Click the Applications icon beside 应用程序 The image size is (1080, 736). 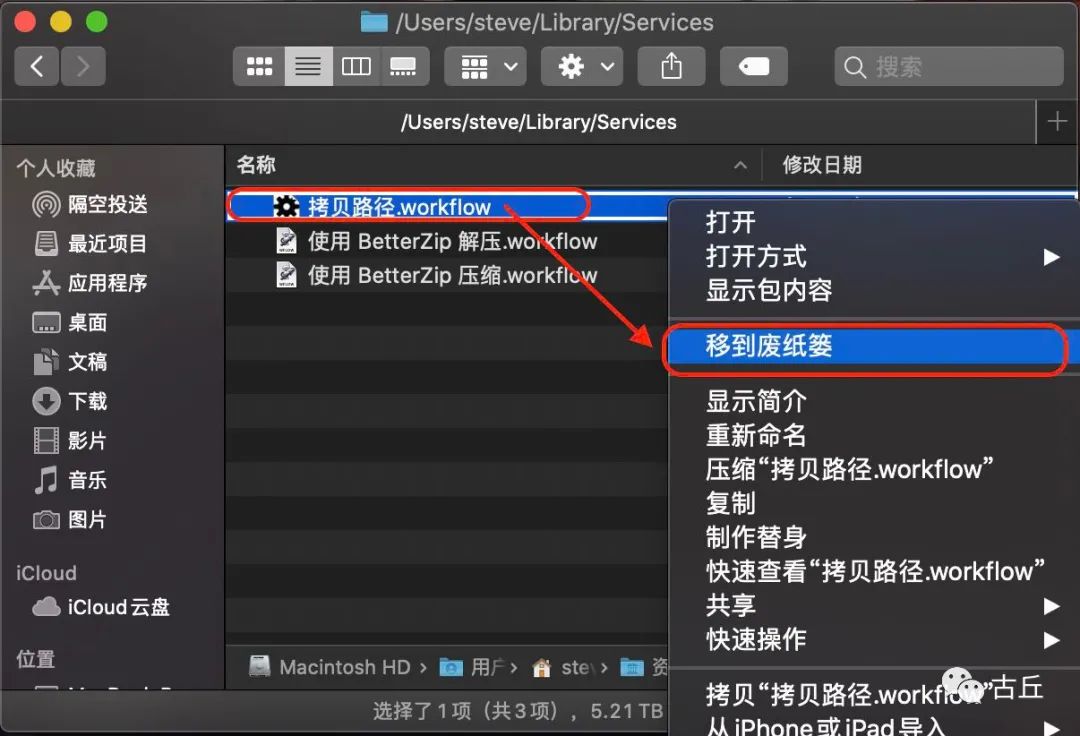[x=46, y=283]
